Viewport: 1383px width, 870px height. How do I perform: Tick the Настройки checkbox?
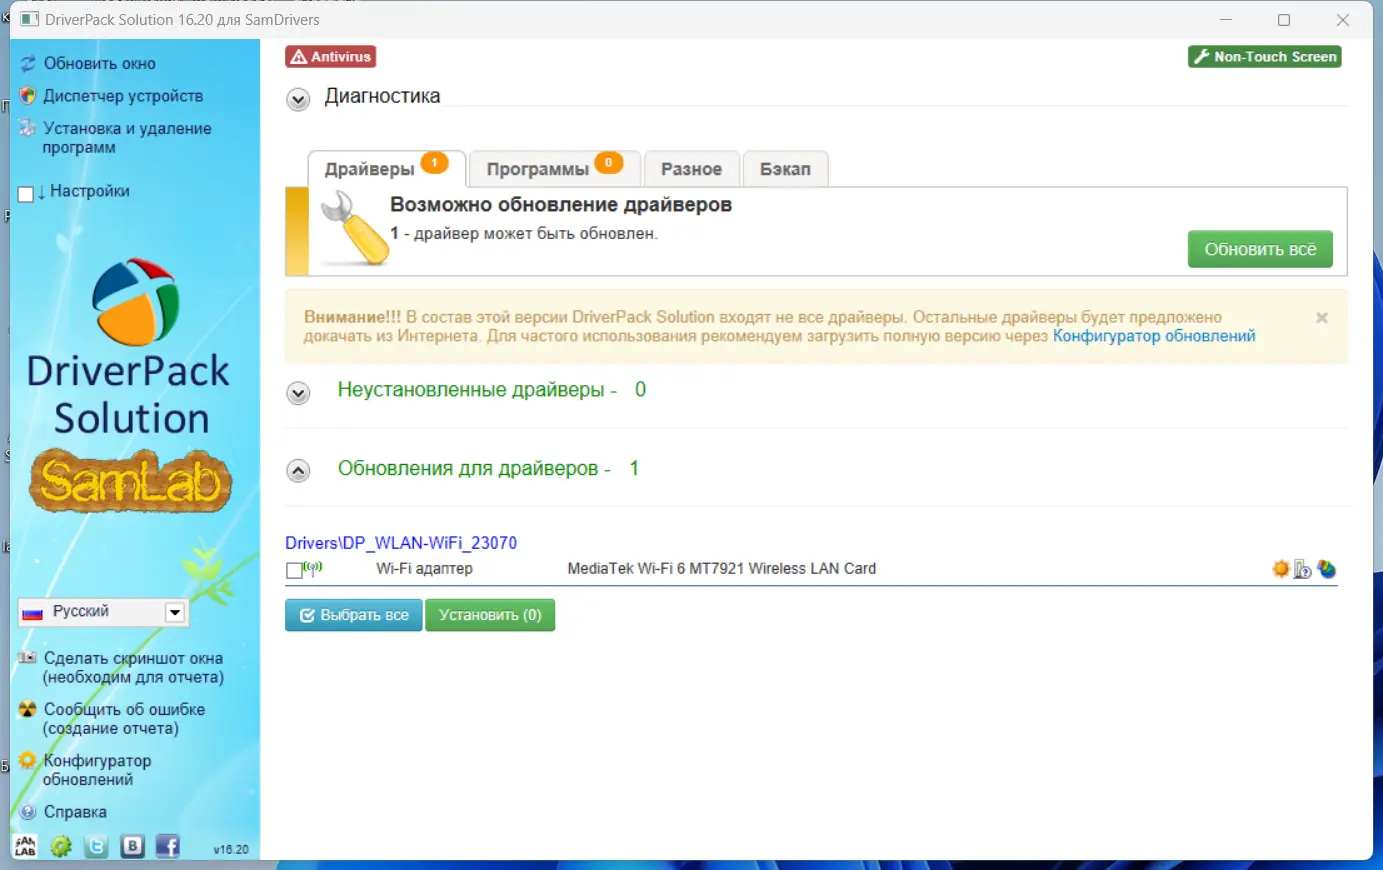point(26,194)
